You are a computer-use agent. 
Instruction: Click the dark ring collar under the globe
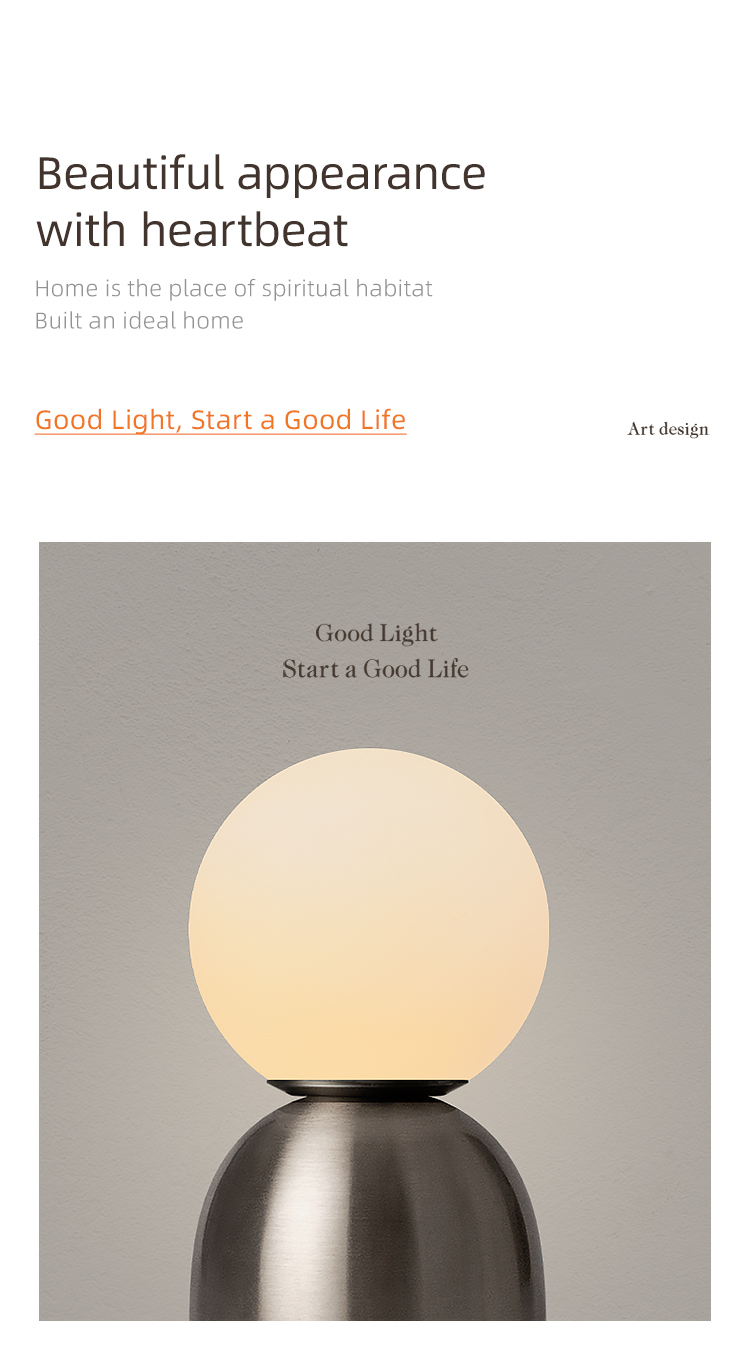[368, 1088]
